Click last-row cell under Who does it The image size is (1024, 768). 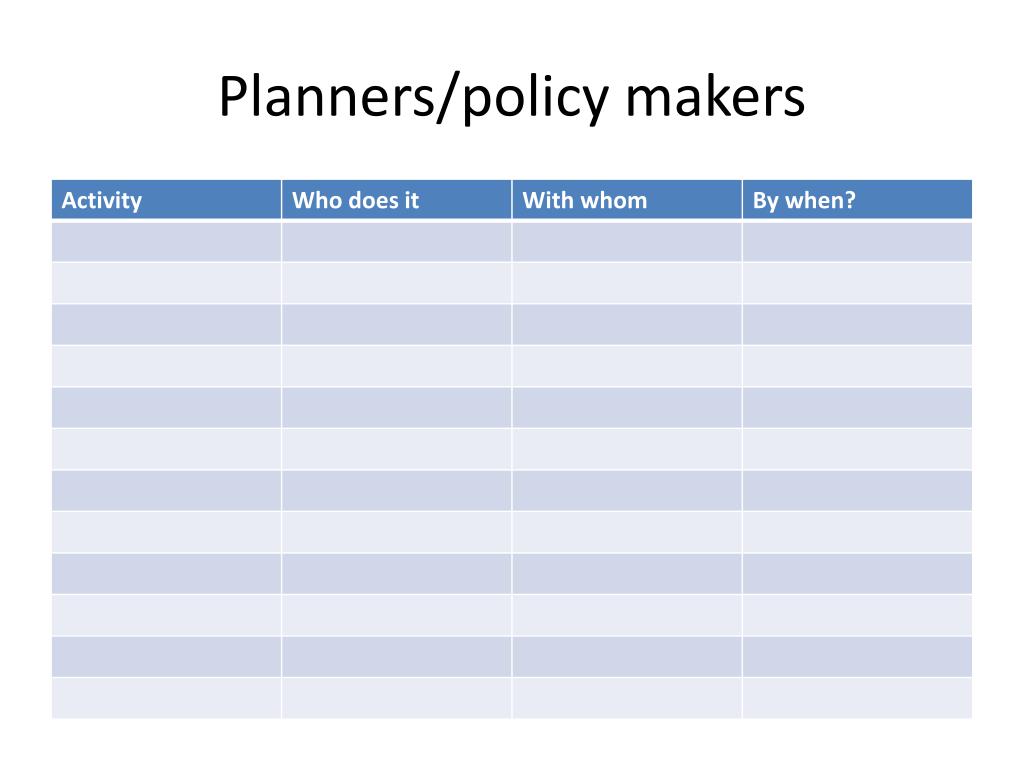(x=396, y=698)
